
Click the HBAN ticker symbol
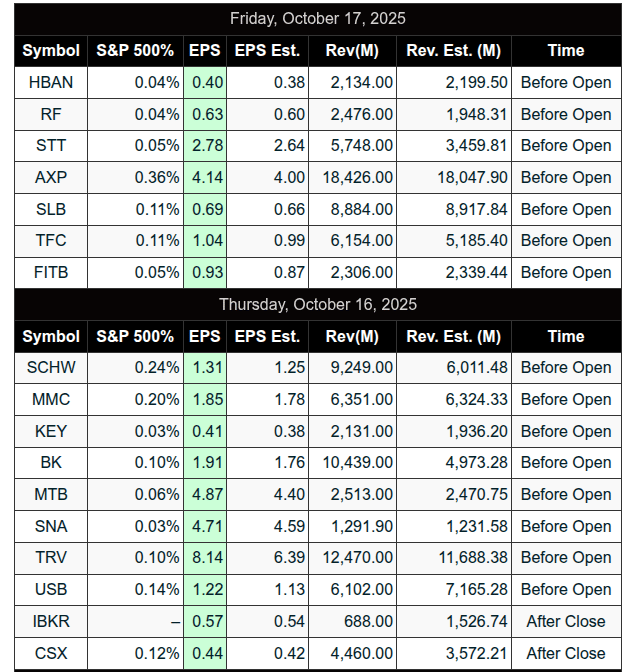[51, 82]
